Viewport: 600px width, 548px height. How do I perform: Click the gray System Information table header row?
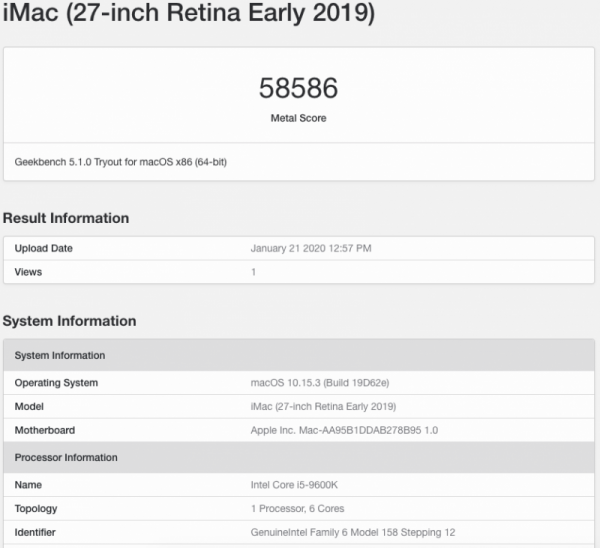tap(299, 355)
